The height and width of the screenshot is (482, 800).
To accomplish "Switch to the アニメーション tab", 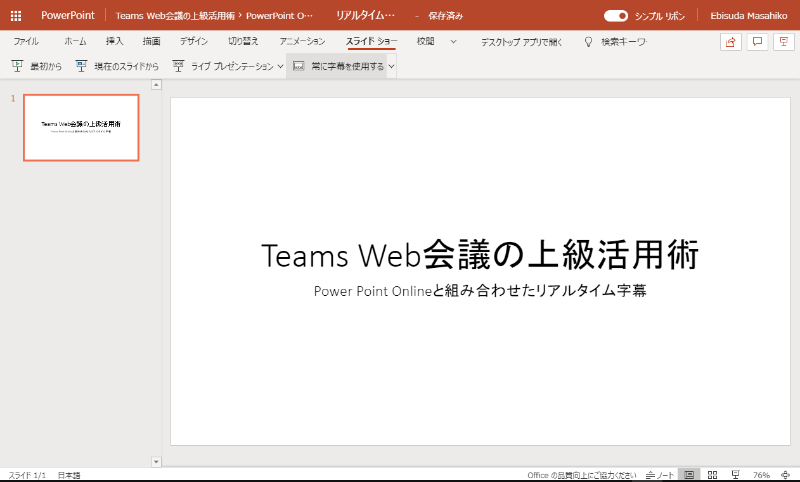I will [302, 42].
